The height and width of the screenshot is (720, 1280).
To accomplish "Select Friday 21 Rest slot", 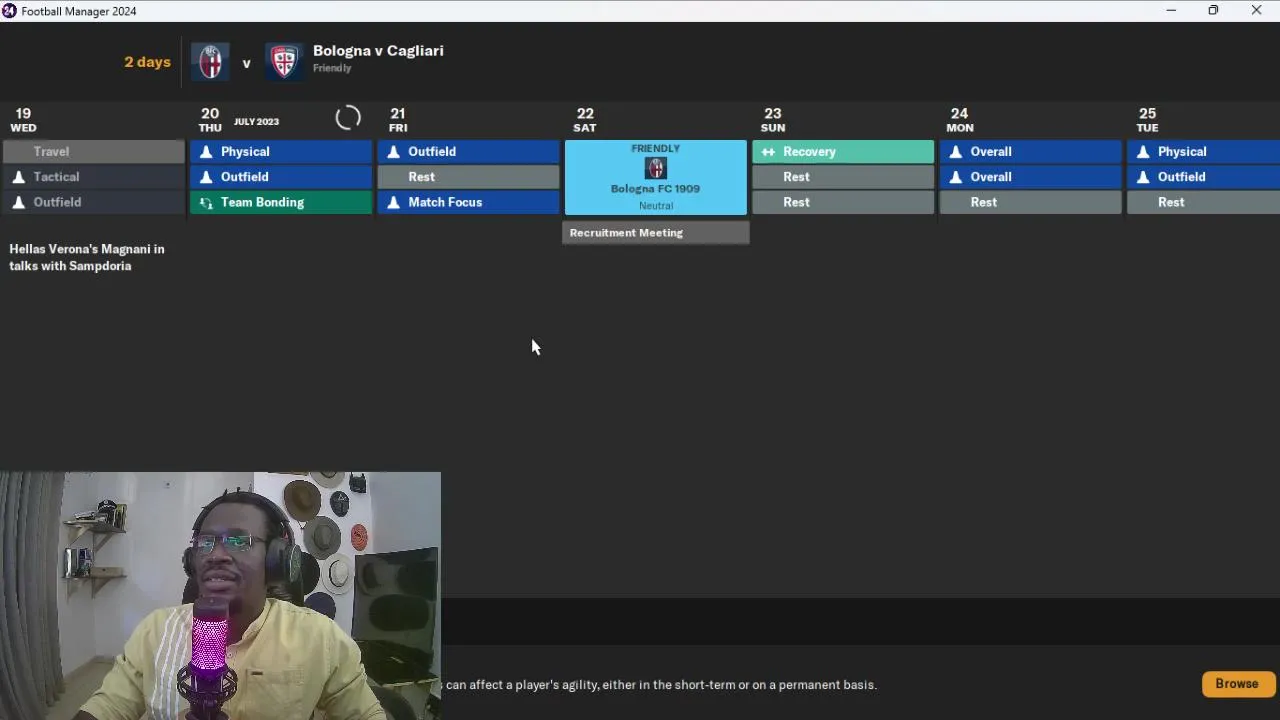I will click(468, 177).
